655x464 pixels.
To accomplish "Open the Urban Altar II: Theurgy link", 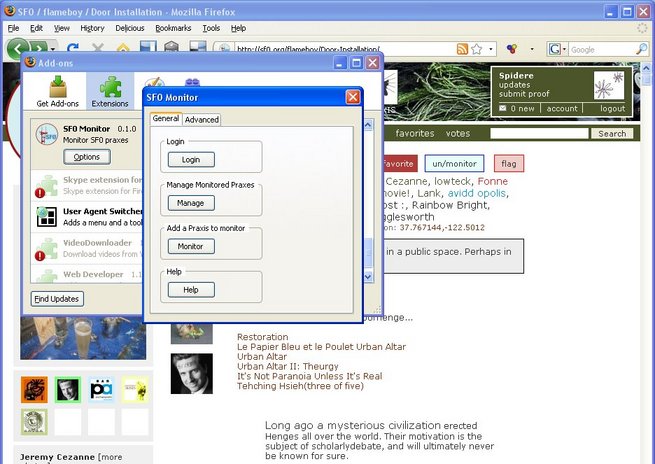I will click(288, 366).
